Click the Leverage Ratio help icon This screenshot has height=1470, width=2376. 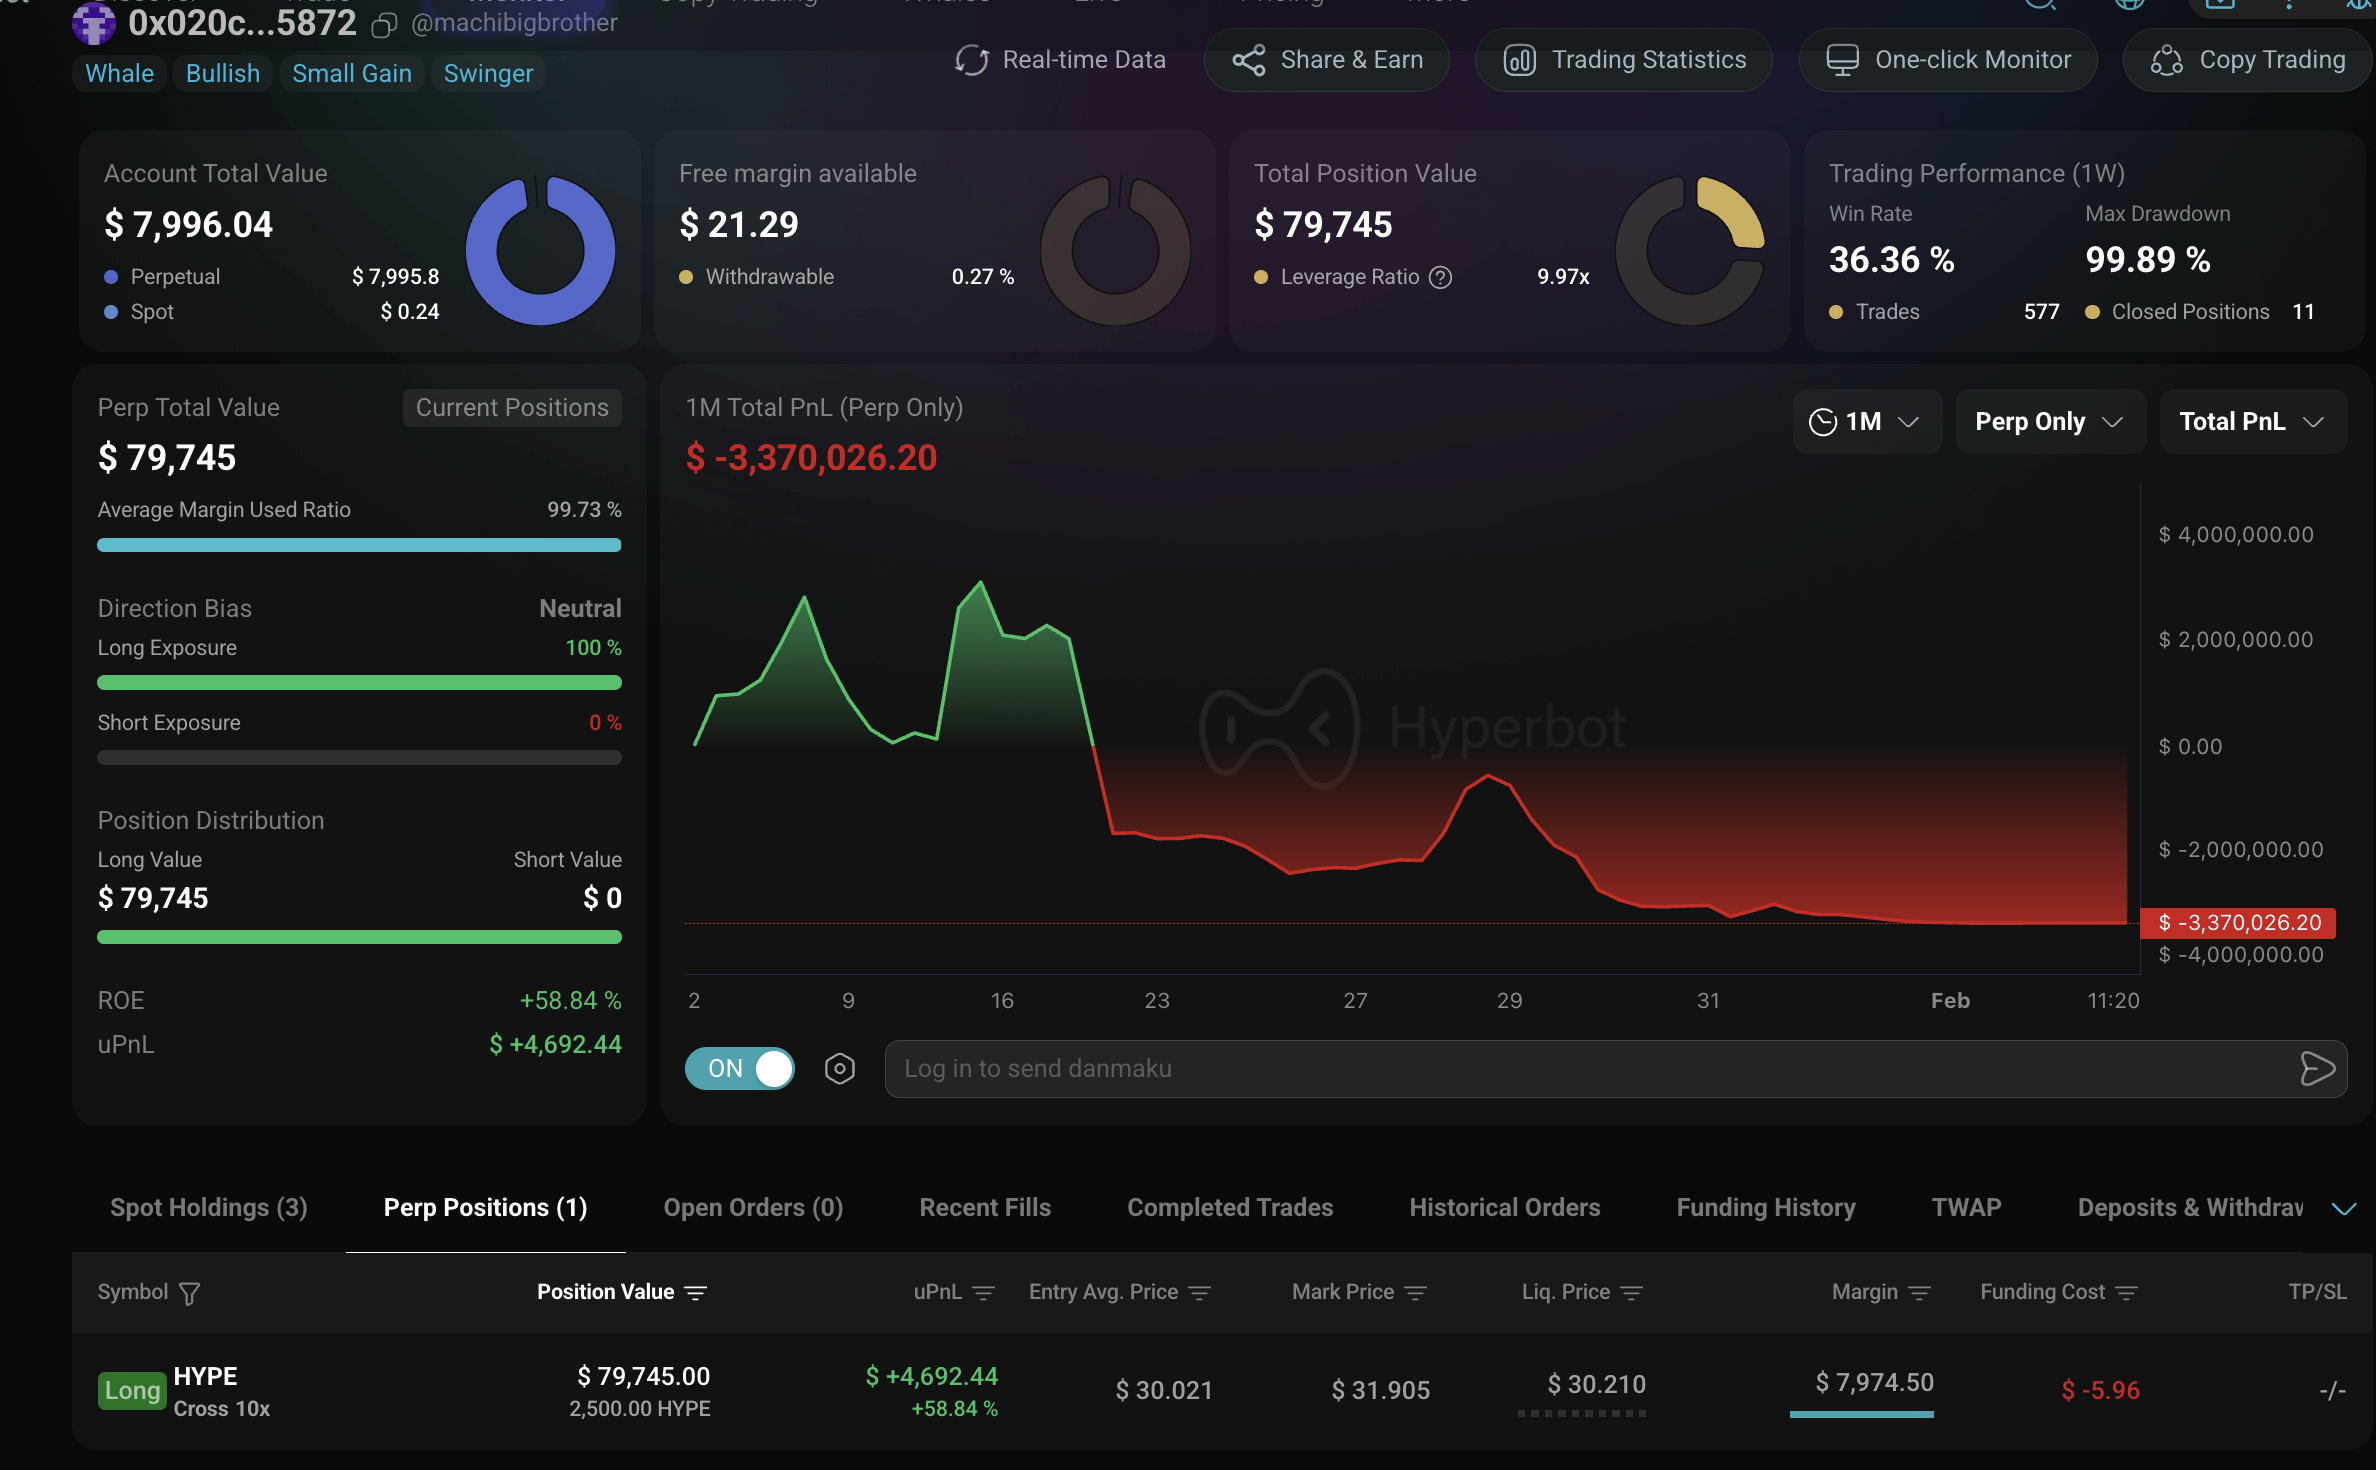coord(1440,277)
